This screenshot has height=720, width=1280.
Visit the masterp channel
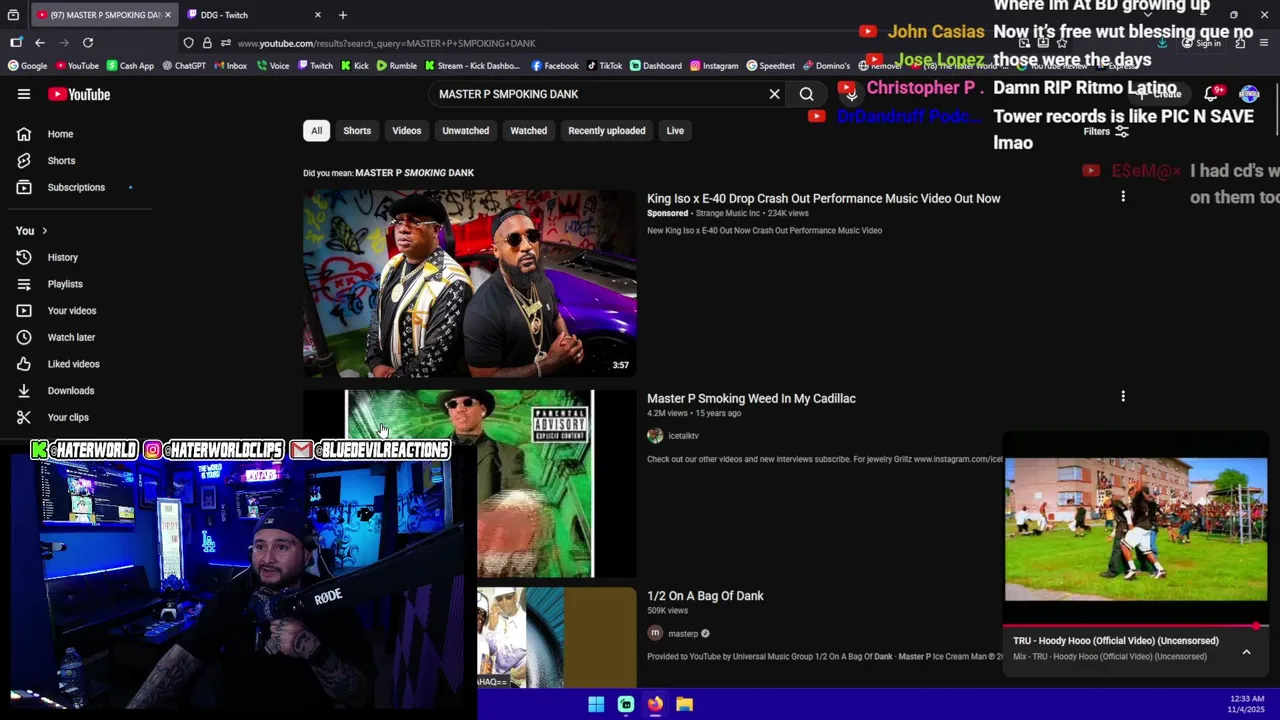[x=683, y=634]
